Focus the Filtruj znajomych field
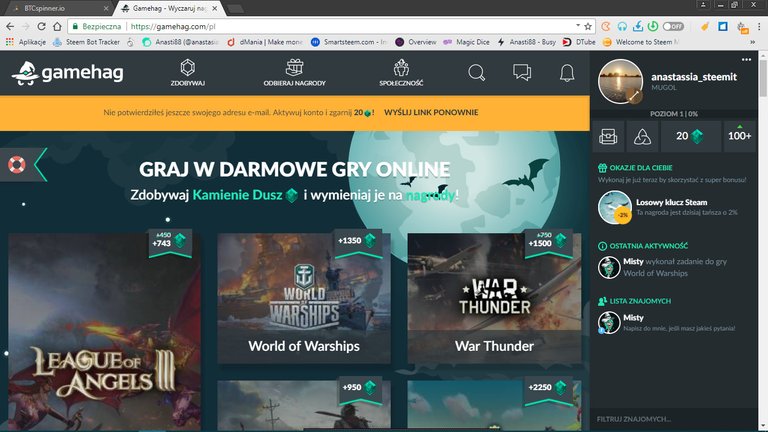Screen dimensions: 768x432 [673, 419]
